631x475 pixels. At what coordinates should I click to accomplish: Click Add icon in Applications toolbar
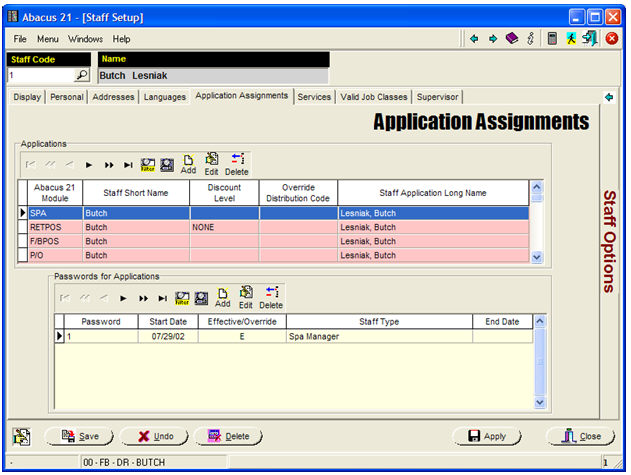(x=187, y=163)
